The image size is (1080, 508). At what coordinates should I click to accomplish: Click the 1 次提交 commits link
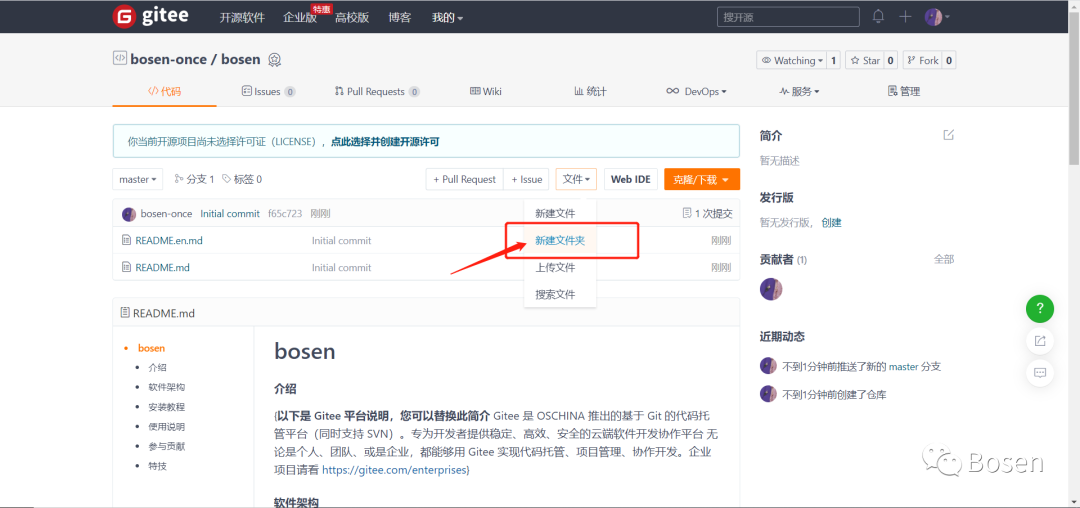coord(707,213)
